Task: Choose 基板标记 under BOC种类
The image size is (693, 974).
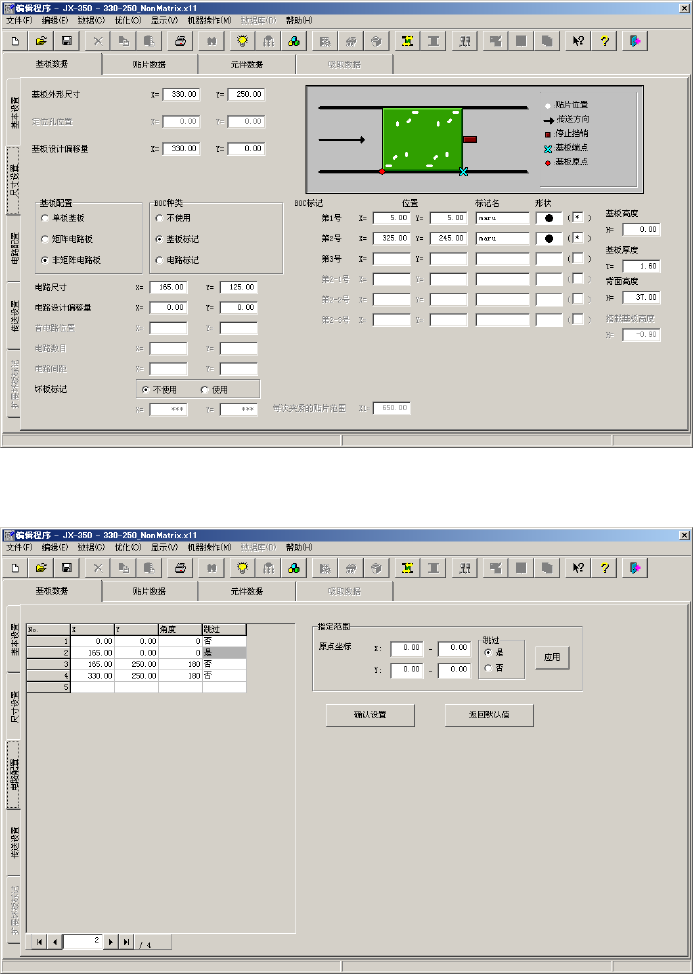Action: pos(160,239)
